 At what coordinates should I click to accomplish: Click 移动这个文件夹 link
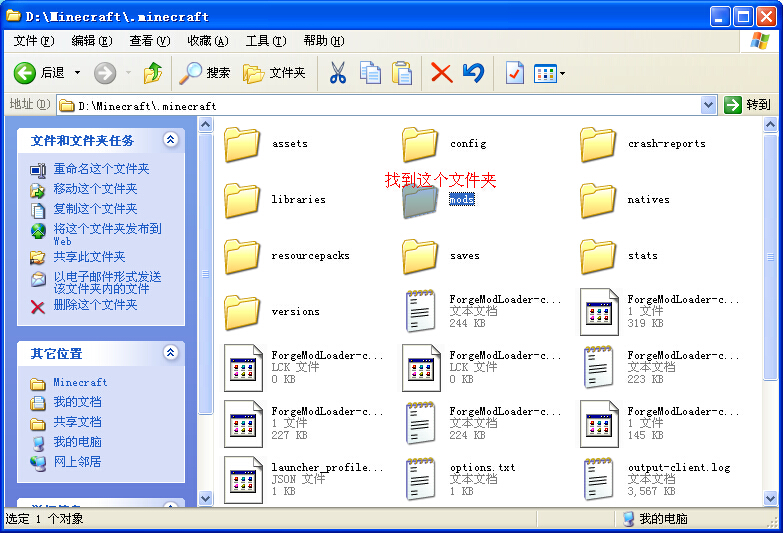pyautogui.click(x=95, y=189)
